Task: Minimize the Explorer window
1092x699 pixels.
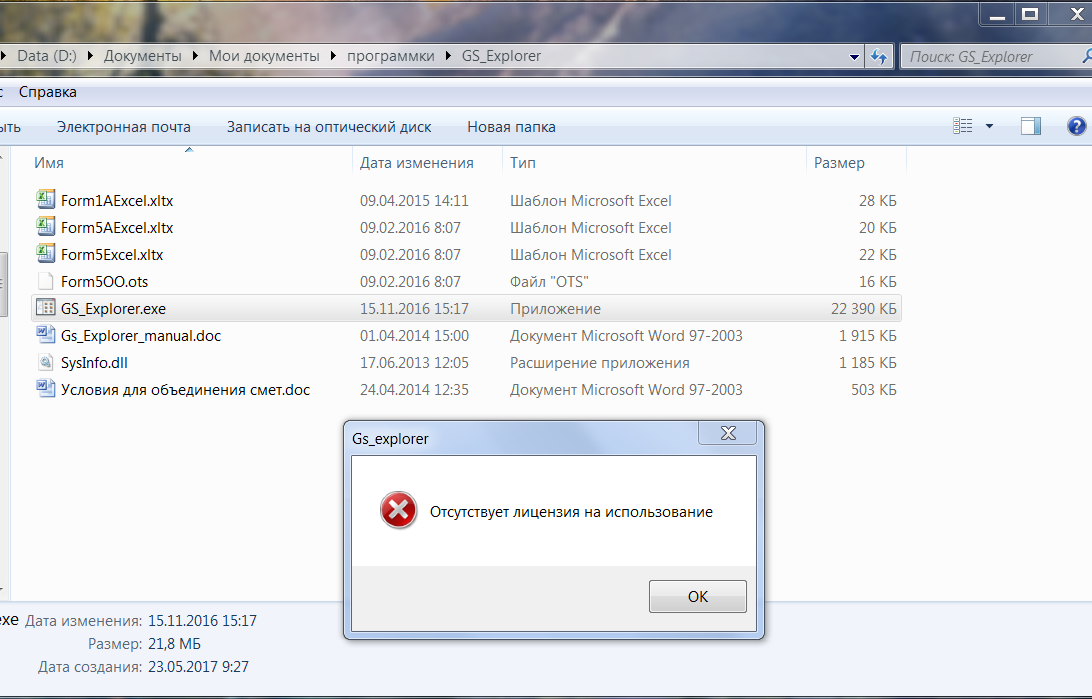Action: [x=997, y=14]
